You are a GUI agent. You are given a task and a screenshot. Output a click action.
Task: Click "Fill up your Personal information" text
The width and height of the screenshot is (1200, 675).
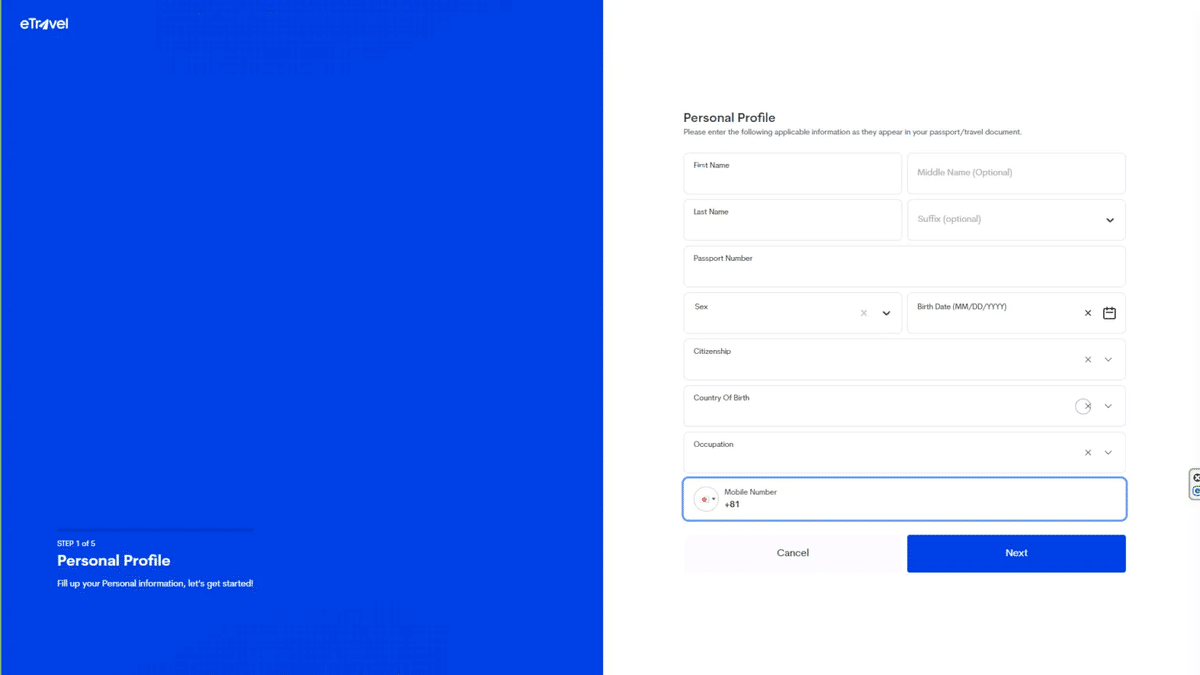pyautogui.click(x=155, y=583)
